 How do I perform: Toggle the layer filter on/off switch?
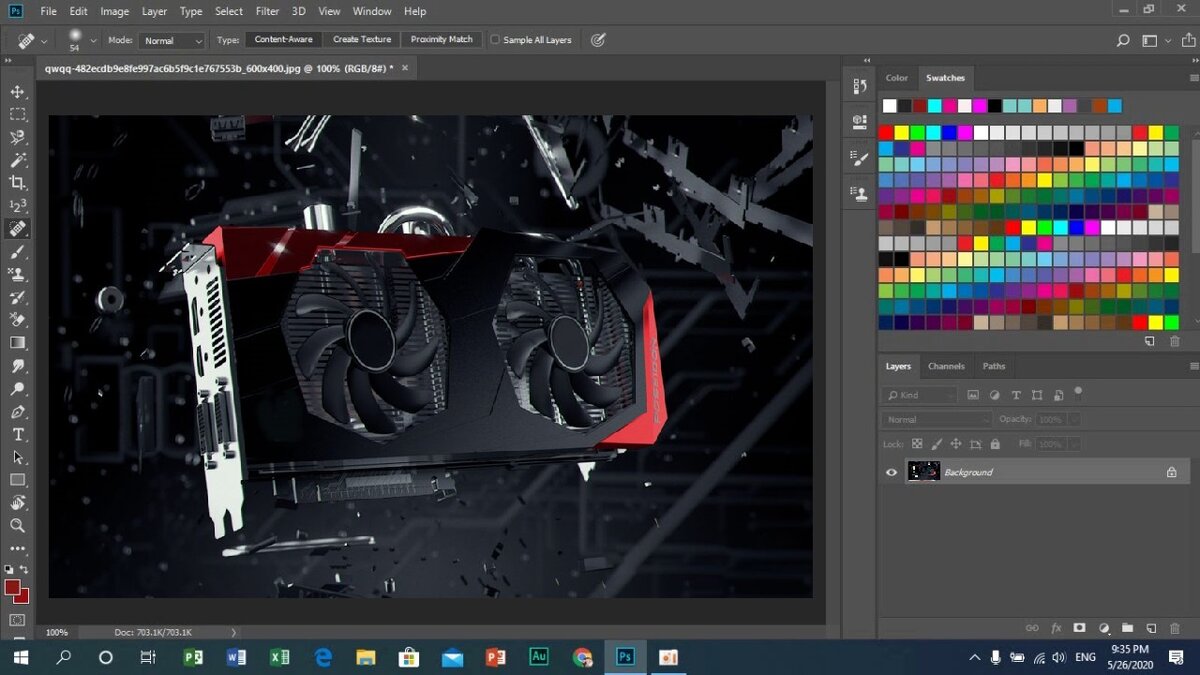[x=1078, y=391]
